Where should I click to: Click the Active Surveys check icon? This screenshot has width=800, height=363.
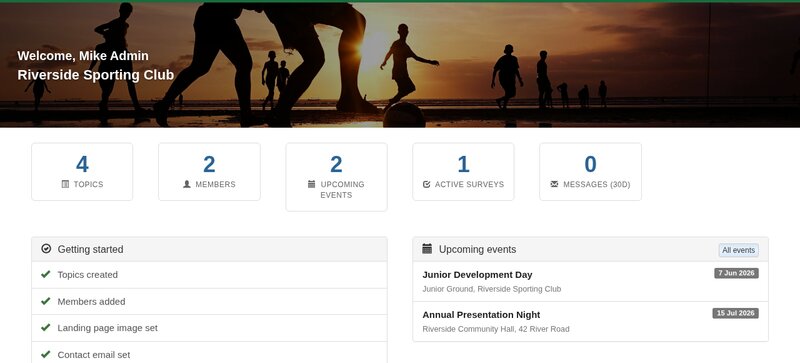427,184
